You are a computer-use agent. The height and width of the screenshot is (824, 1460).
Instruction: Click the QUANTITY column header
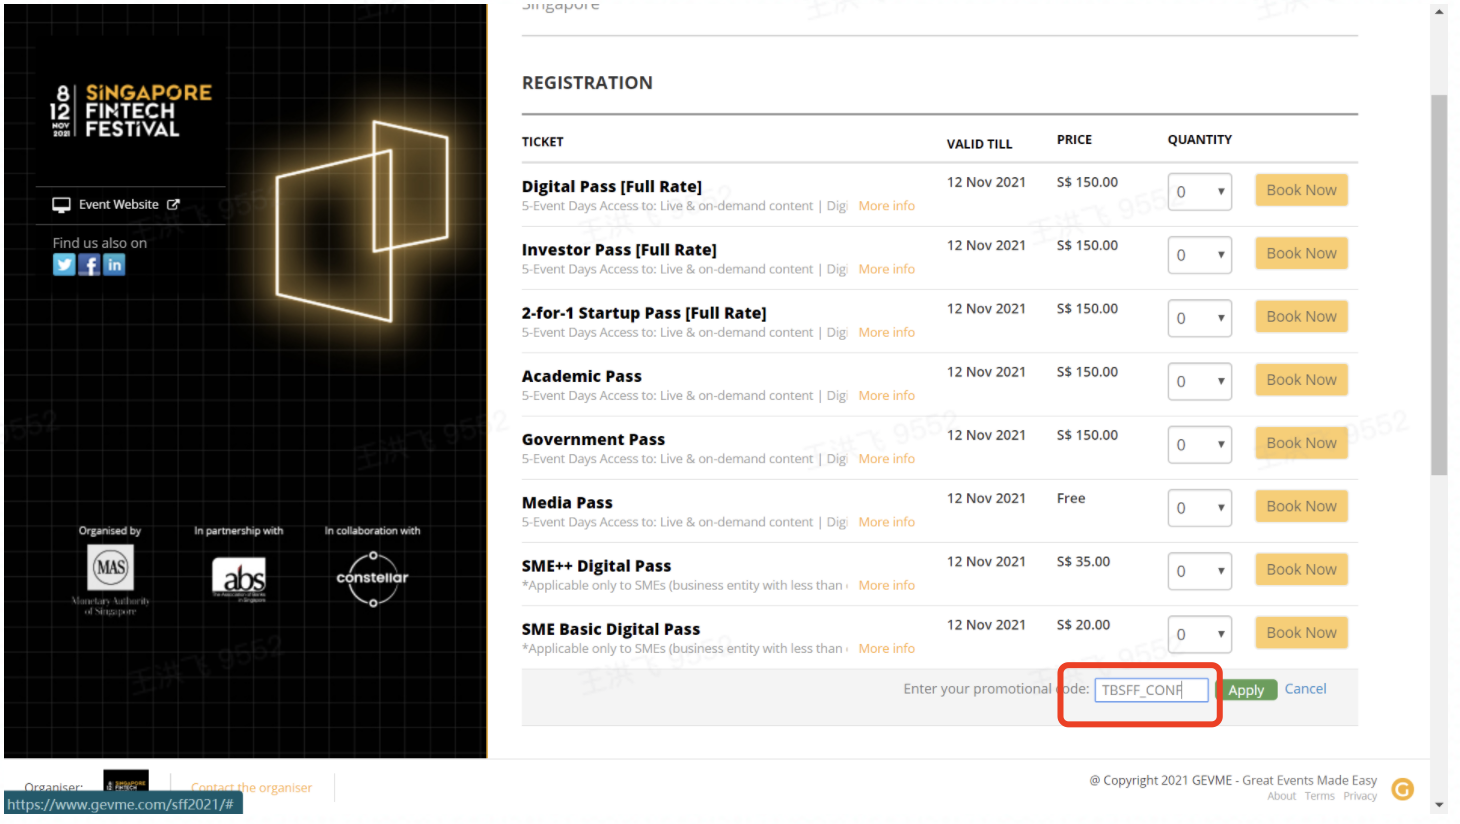click(1199, 140)
